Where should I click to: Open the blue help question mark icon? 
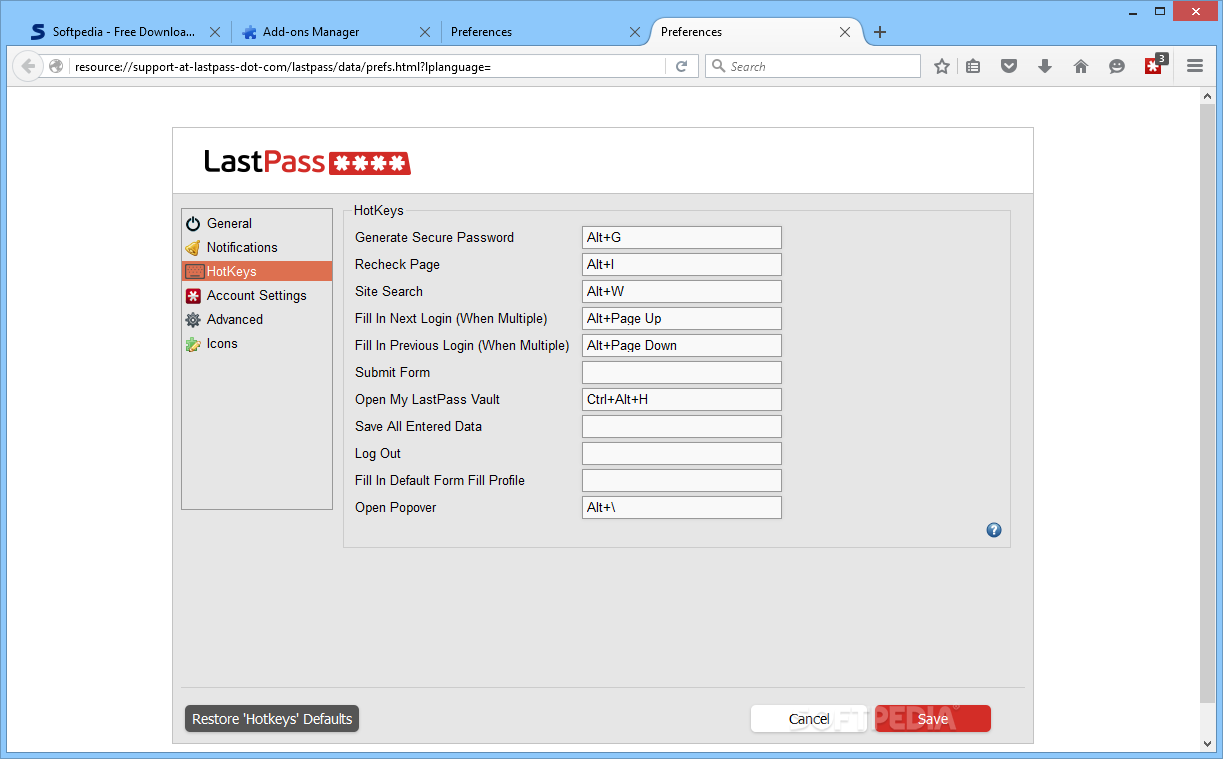(994, 530)
